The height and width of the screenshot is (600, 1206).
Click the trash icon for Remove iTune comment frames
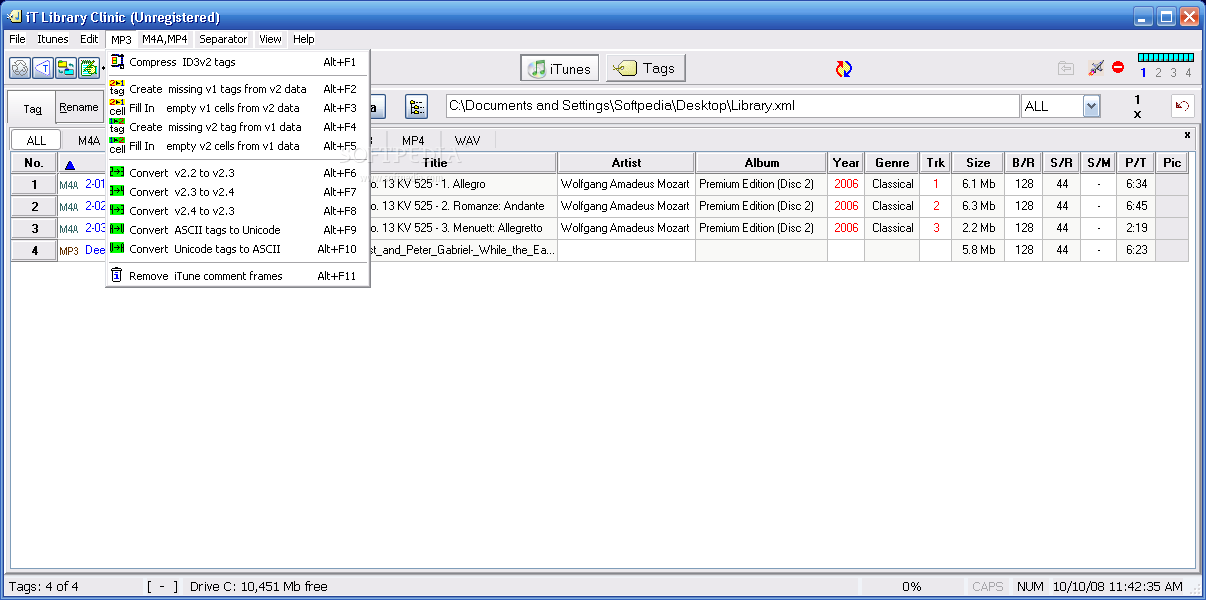[117, 276]
